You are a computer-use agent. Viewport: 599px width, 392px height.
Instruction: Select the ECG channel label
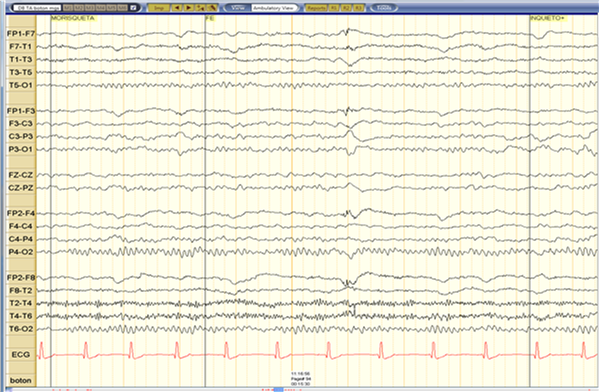pos(21,355)
